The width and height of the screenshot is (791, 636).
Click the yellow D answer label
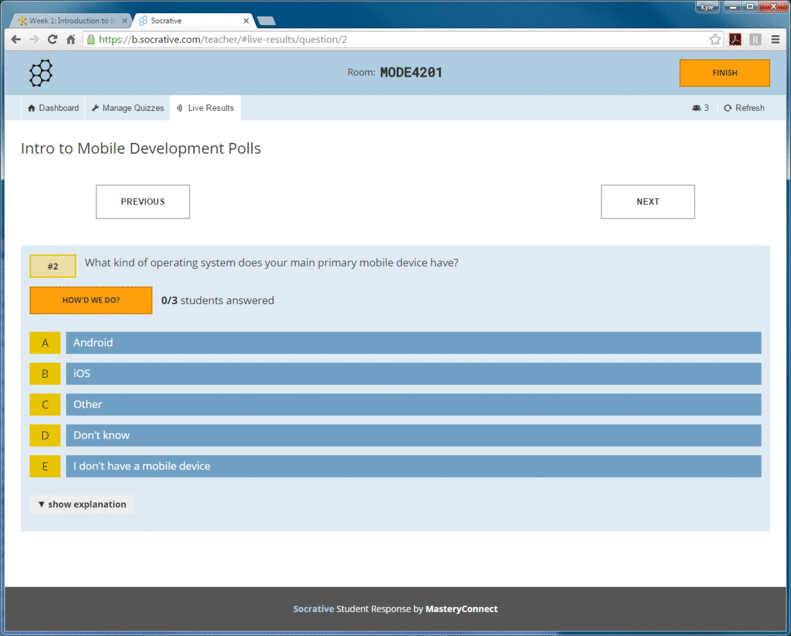pos(45,435)
